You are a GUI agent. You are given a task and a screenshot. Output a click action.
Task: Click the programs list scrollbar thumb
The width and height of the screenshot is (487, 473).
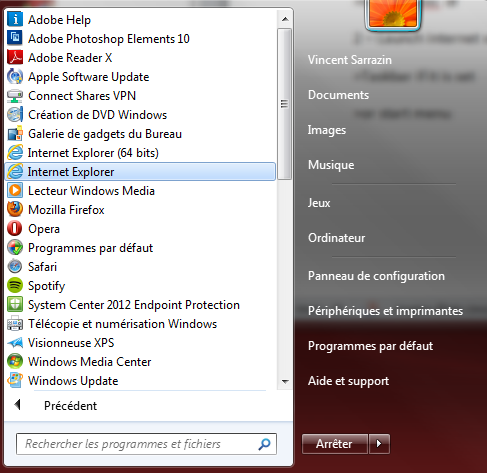285,104
